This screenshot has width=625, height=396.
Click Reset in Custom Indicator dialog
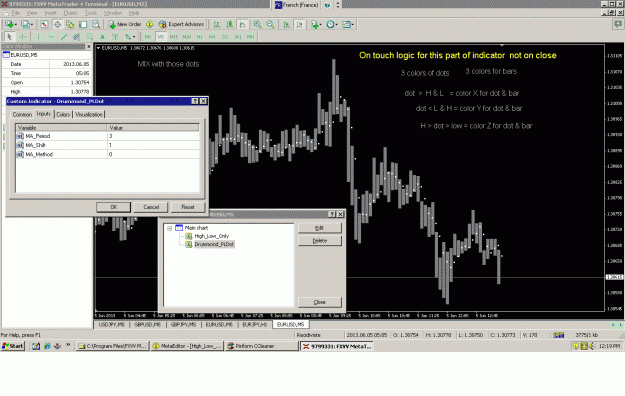click(x=188, y=207)
